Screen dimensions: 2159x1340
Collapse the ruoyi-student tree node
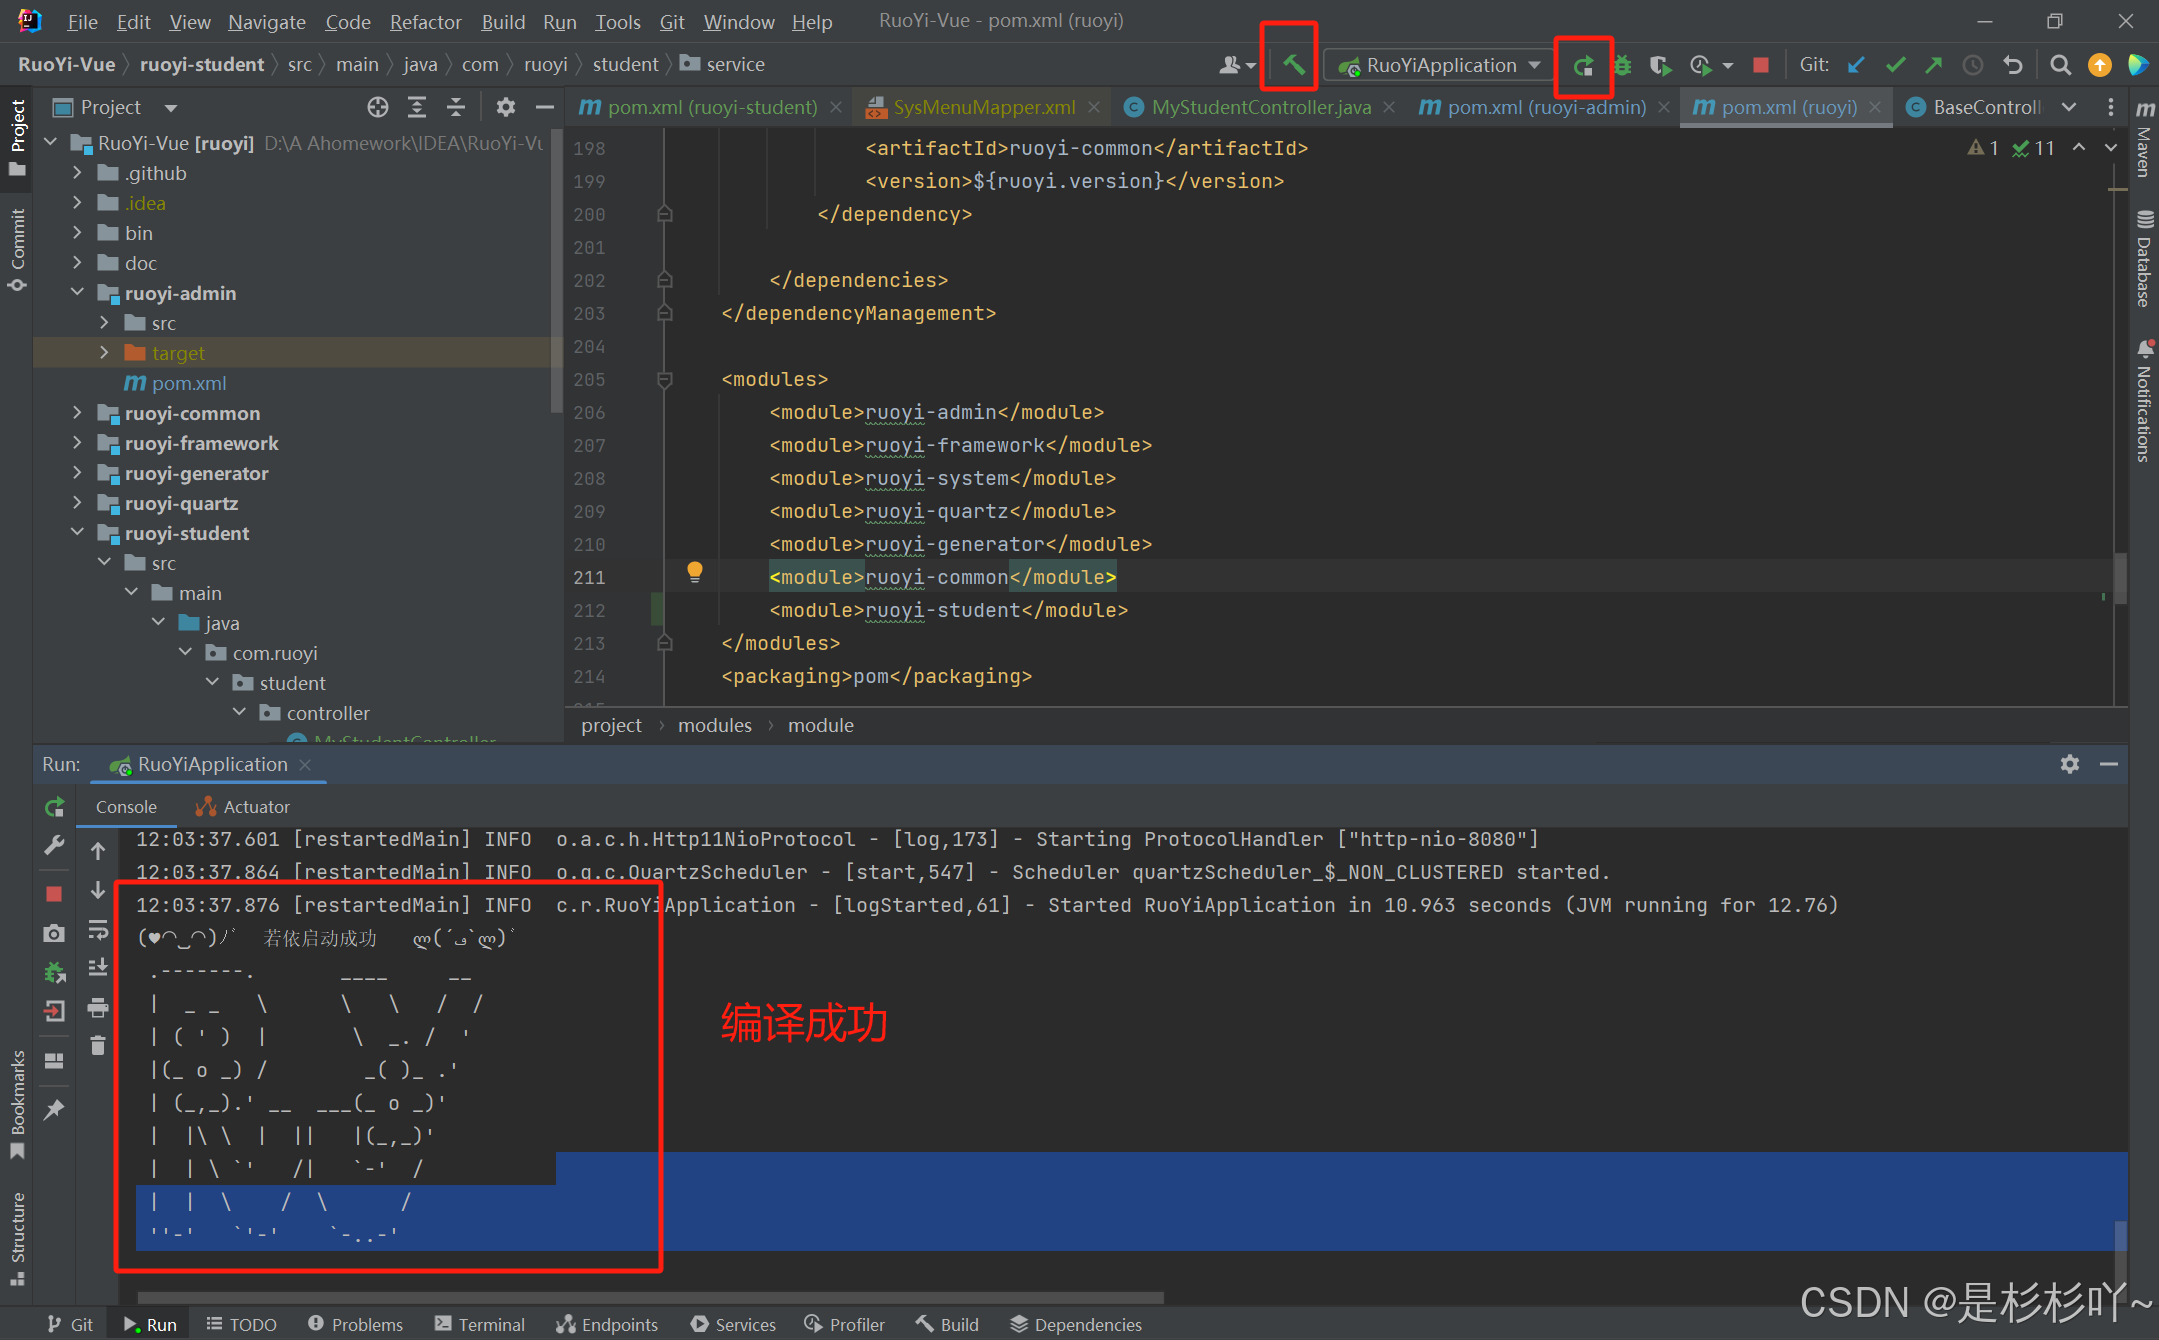tap(78, 533)
